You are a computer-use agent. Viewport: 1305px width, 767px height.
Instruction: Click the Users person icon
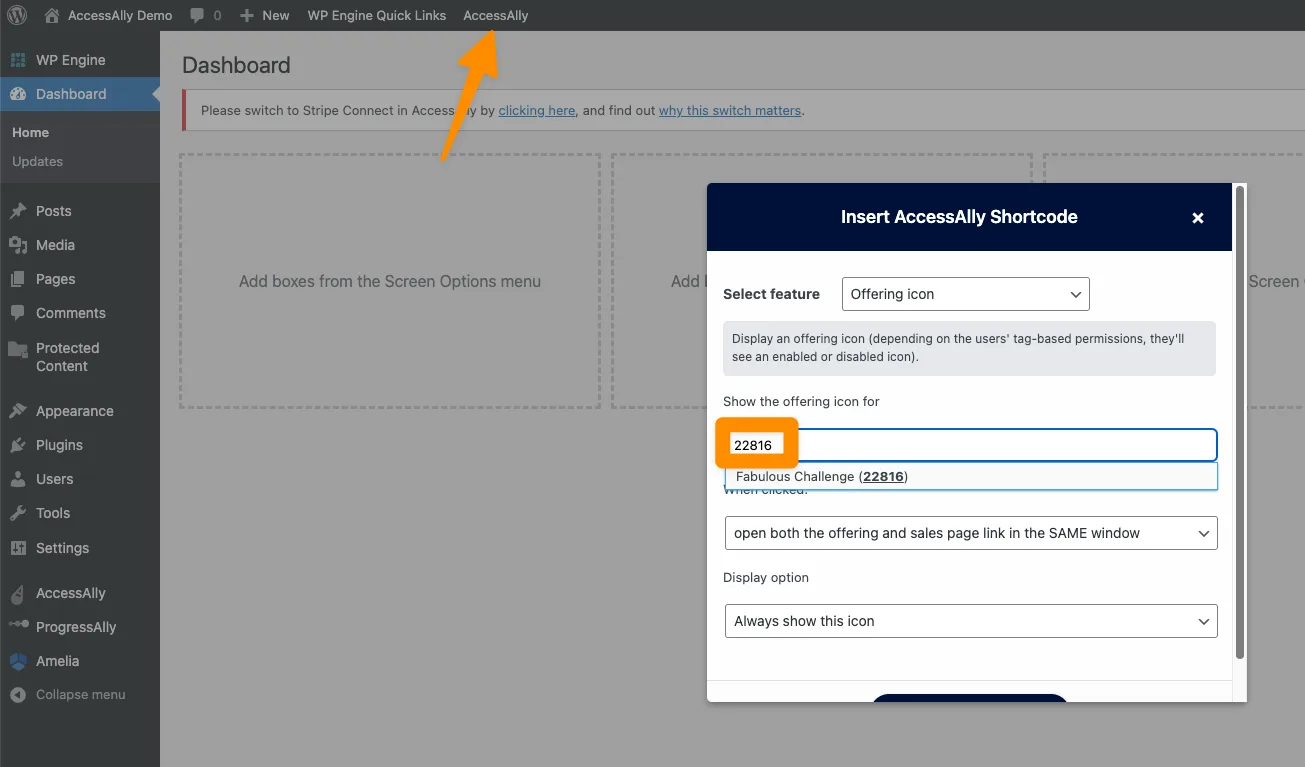[x=17, y=479]
